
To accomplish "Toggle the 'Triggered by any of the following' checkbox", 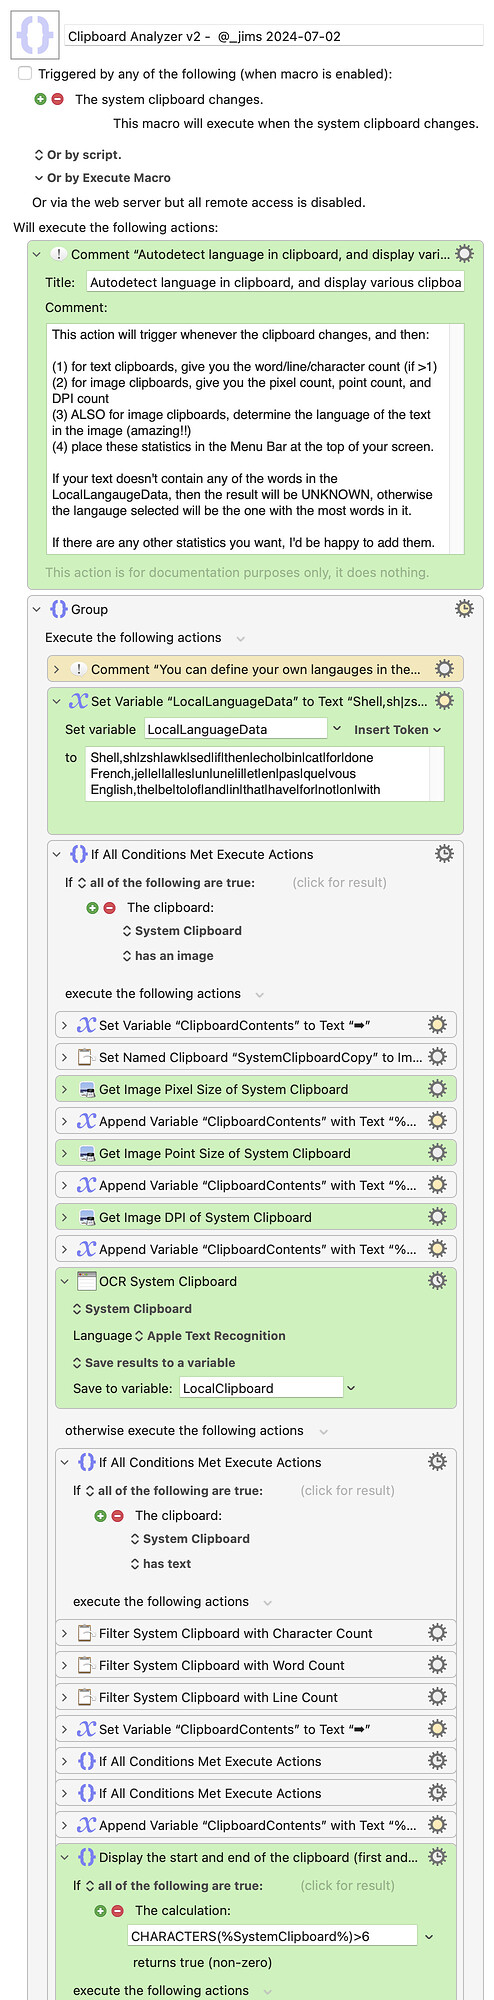I will 25,74.
